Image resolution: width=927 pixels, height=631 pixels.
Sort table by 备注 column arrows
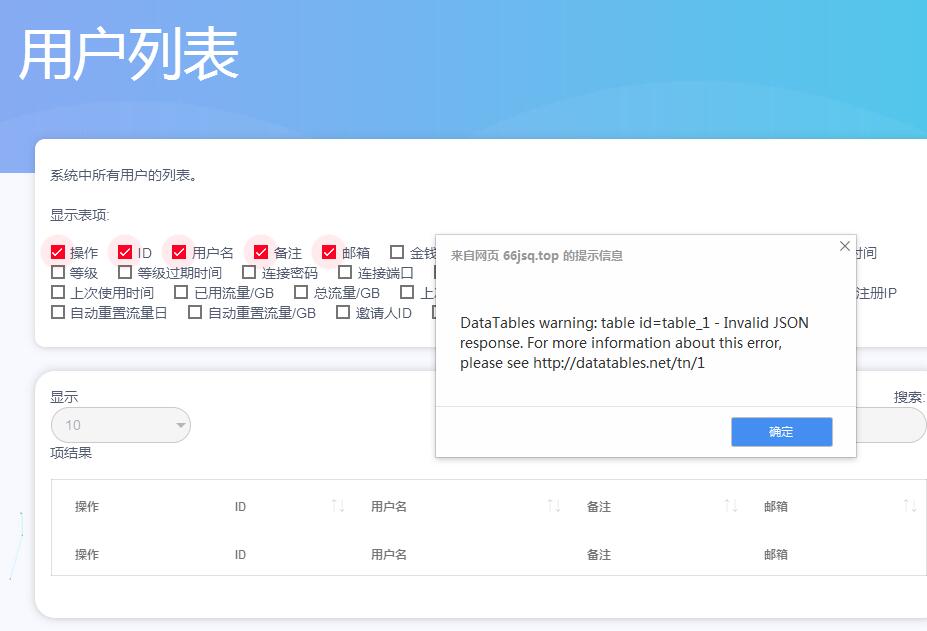pyautogui.click(x=731, y=506)
